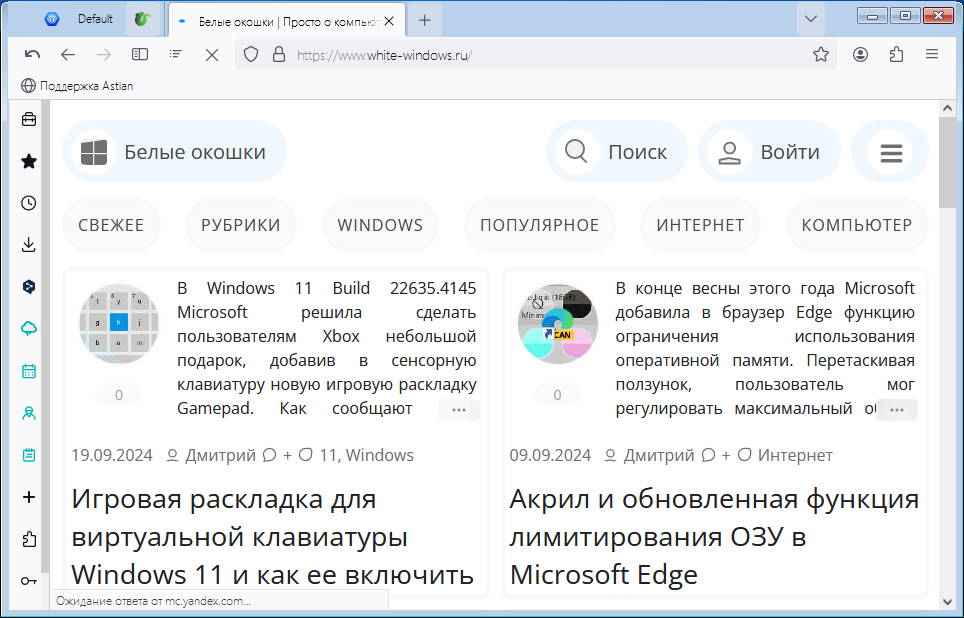Open the browser application menu
Screen dimensions: 964x618
coord(932,55)
